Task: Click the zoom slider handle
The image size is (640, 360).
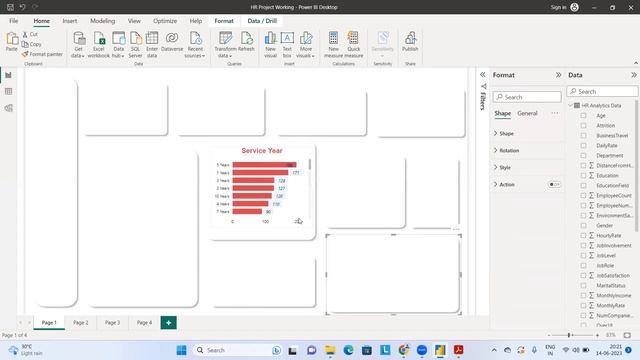Action: point(569,335)
